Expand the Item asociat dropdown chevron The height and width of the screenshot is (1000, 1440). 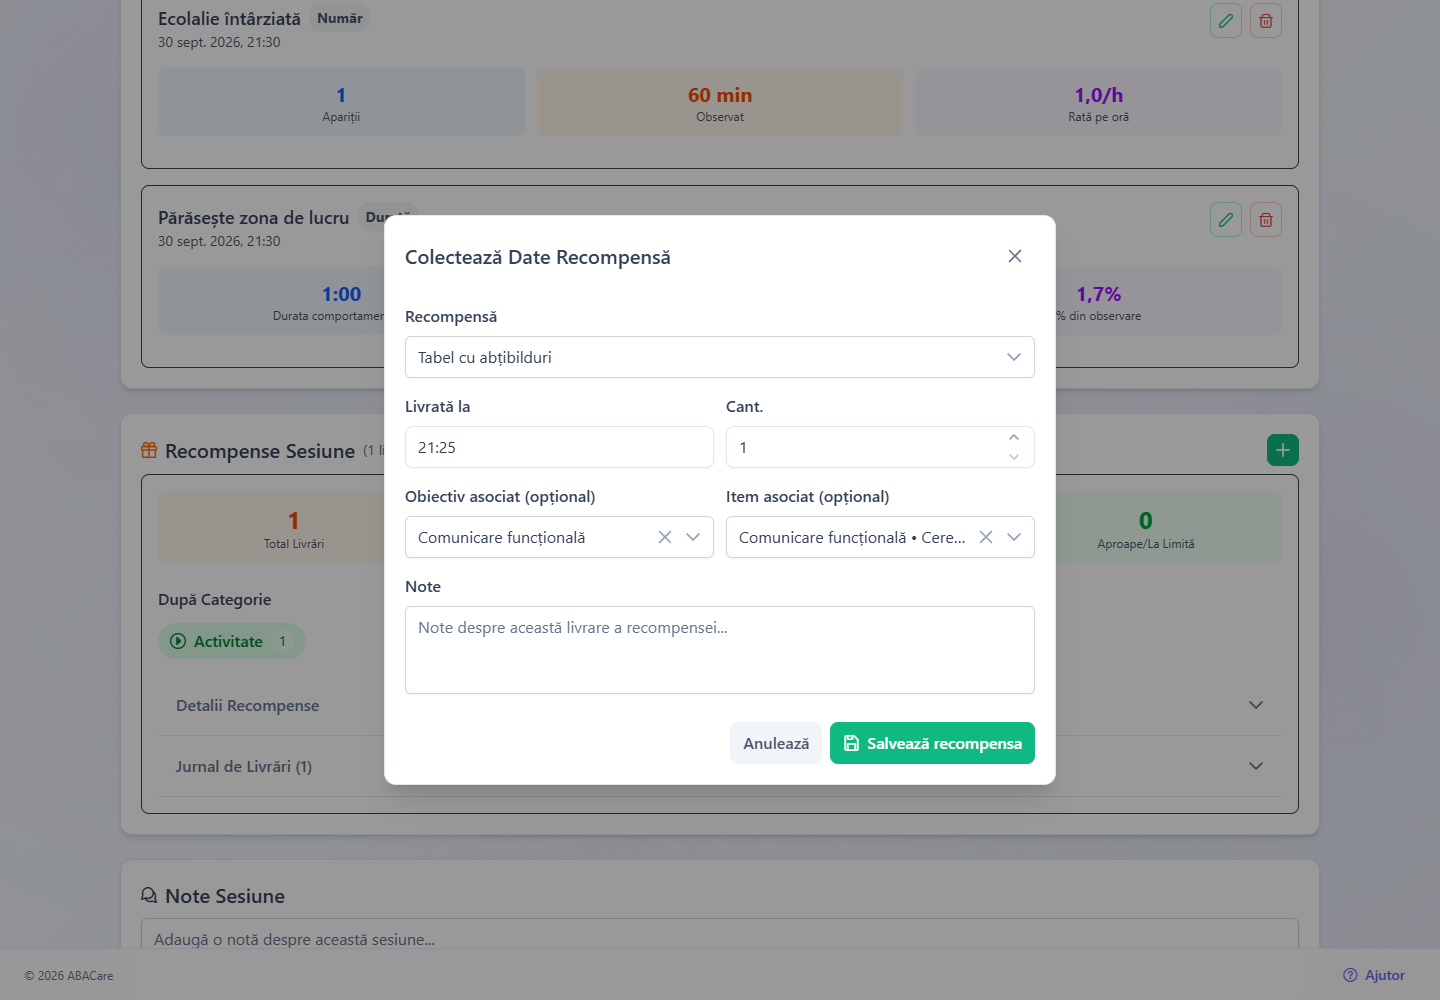1014,537
